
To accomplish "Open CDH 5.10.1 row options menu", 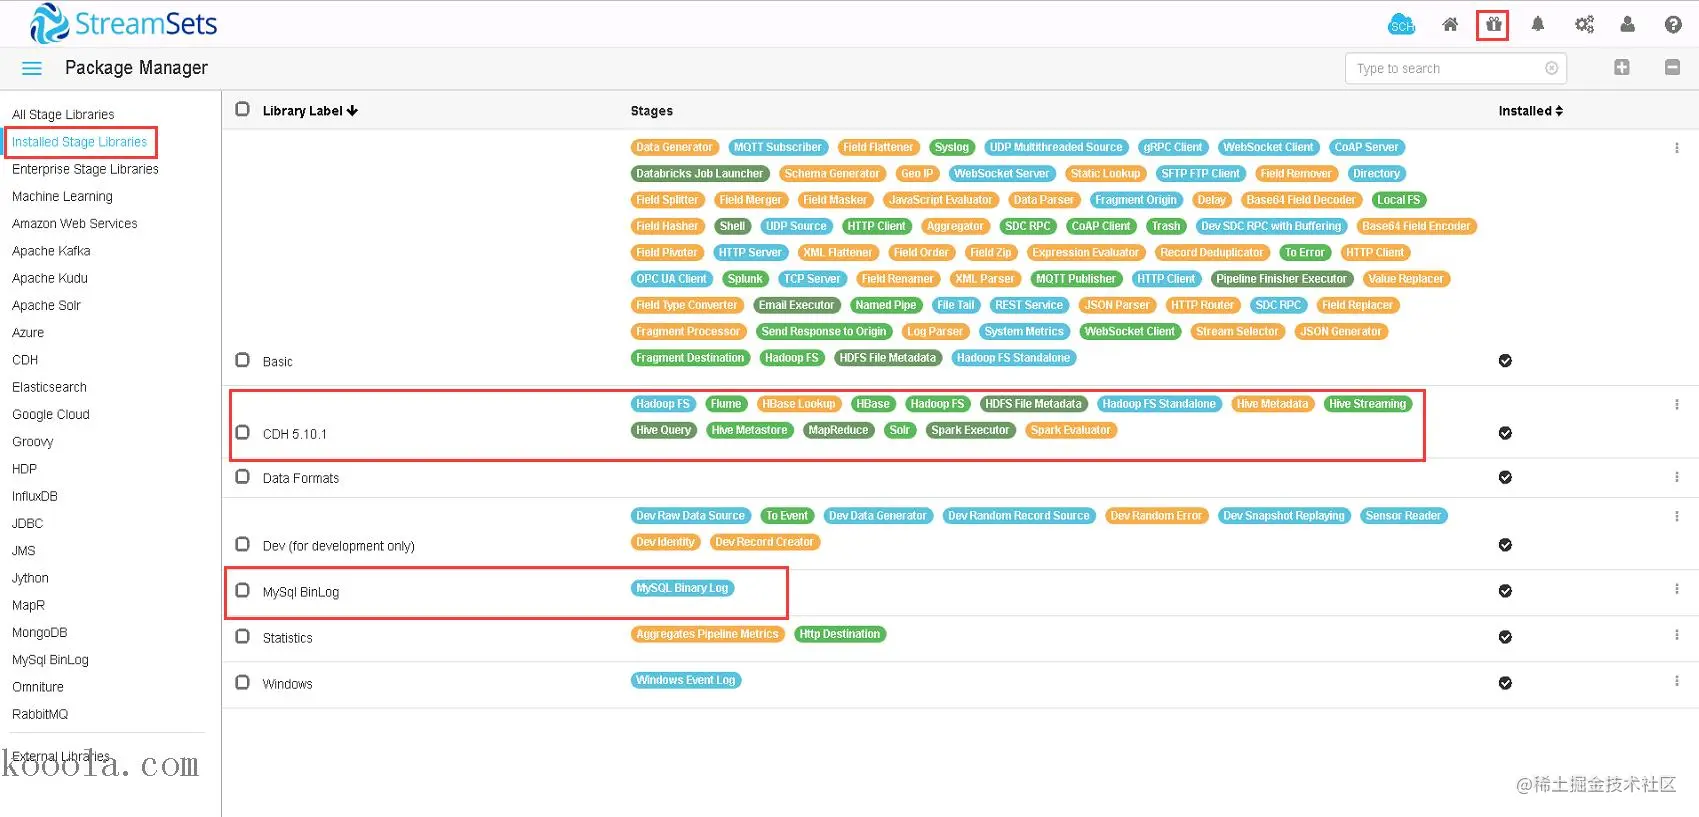I will (x=1676, y=405).
